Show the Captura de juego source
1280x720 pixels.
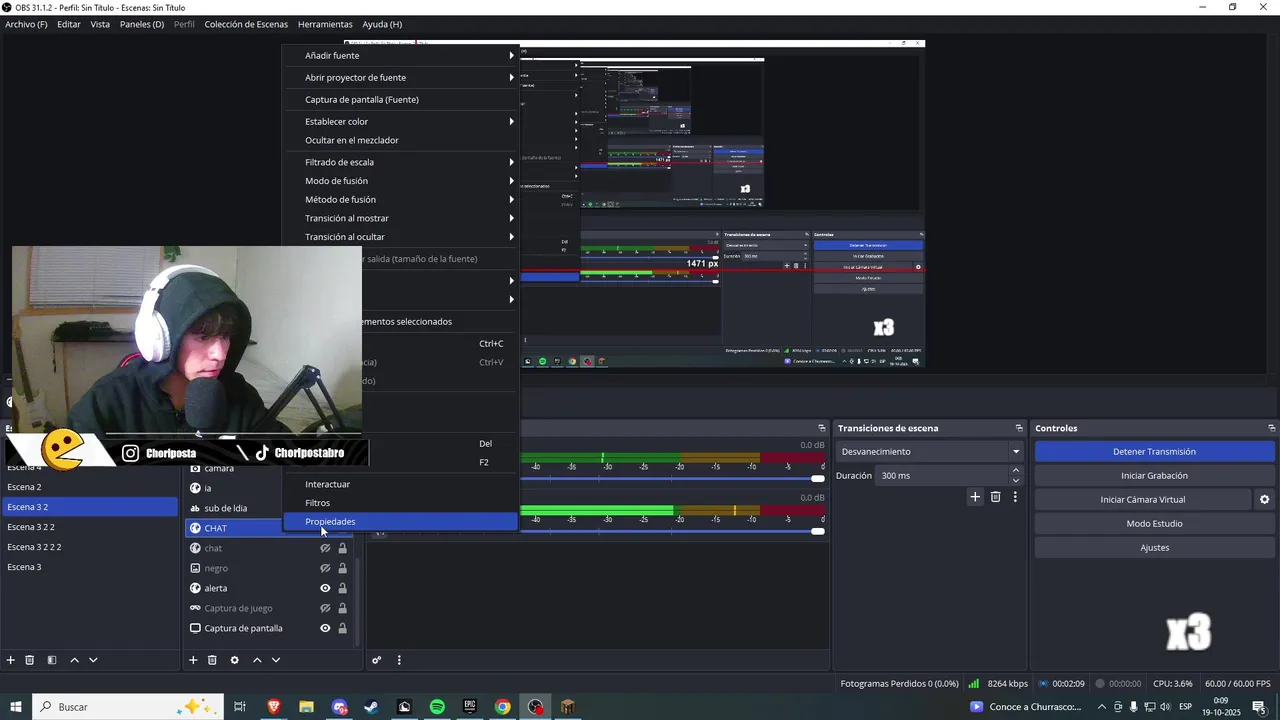(x=325, y=608)
